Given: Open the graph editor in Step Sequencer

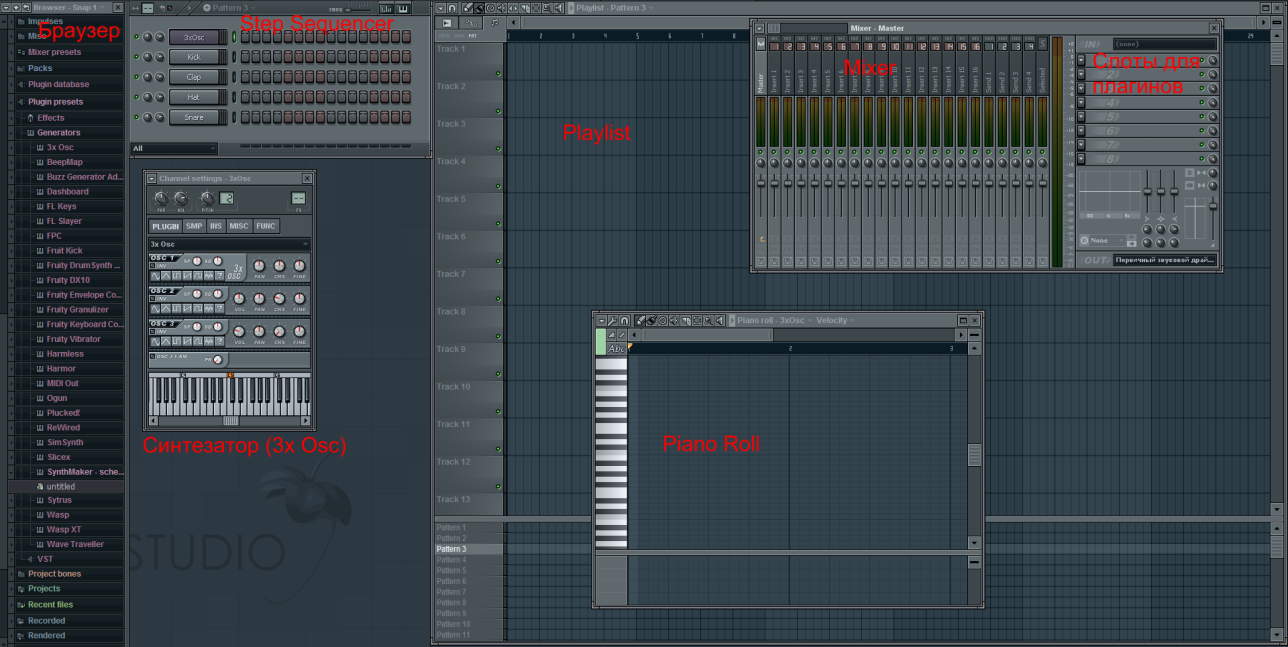Looking at the screenshot, I should coord(386,9).
